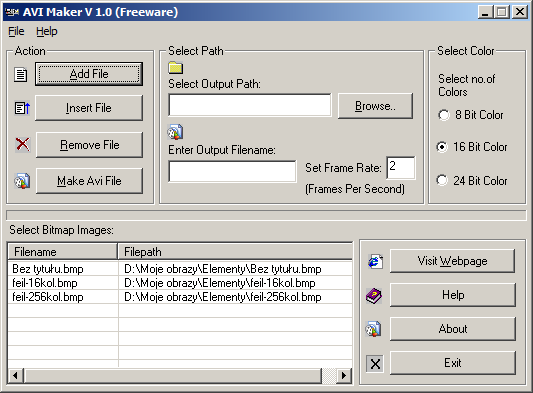
Task: Minimize the AVI Maker window
Action: pyautogui.click(x=485, y=12)
